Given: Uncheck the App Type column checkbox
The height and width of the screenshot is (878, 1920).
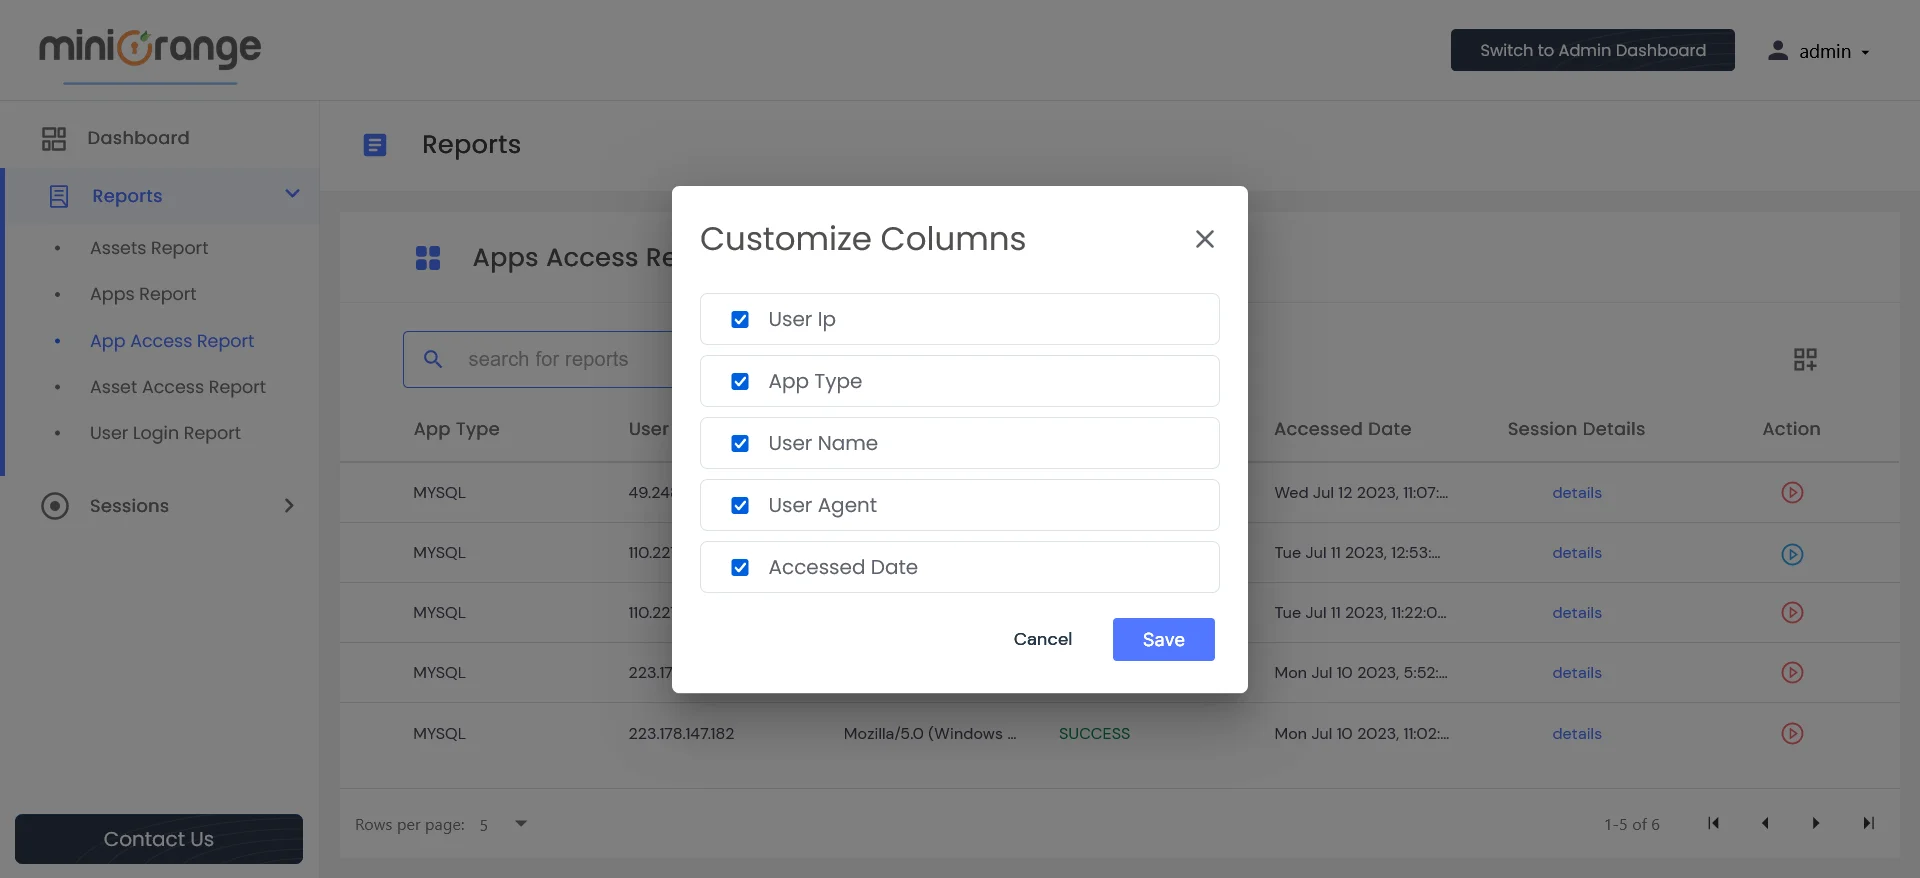Looking at the screenshot, I should (x=740, y=382).
